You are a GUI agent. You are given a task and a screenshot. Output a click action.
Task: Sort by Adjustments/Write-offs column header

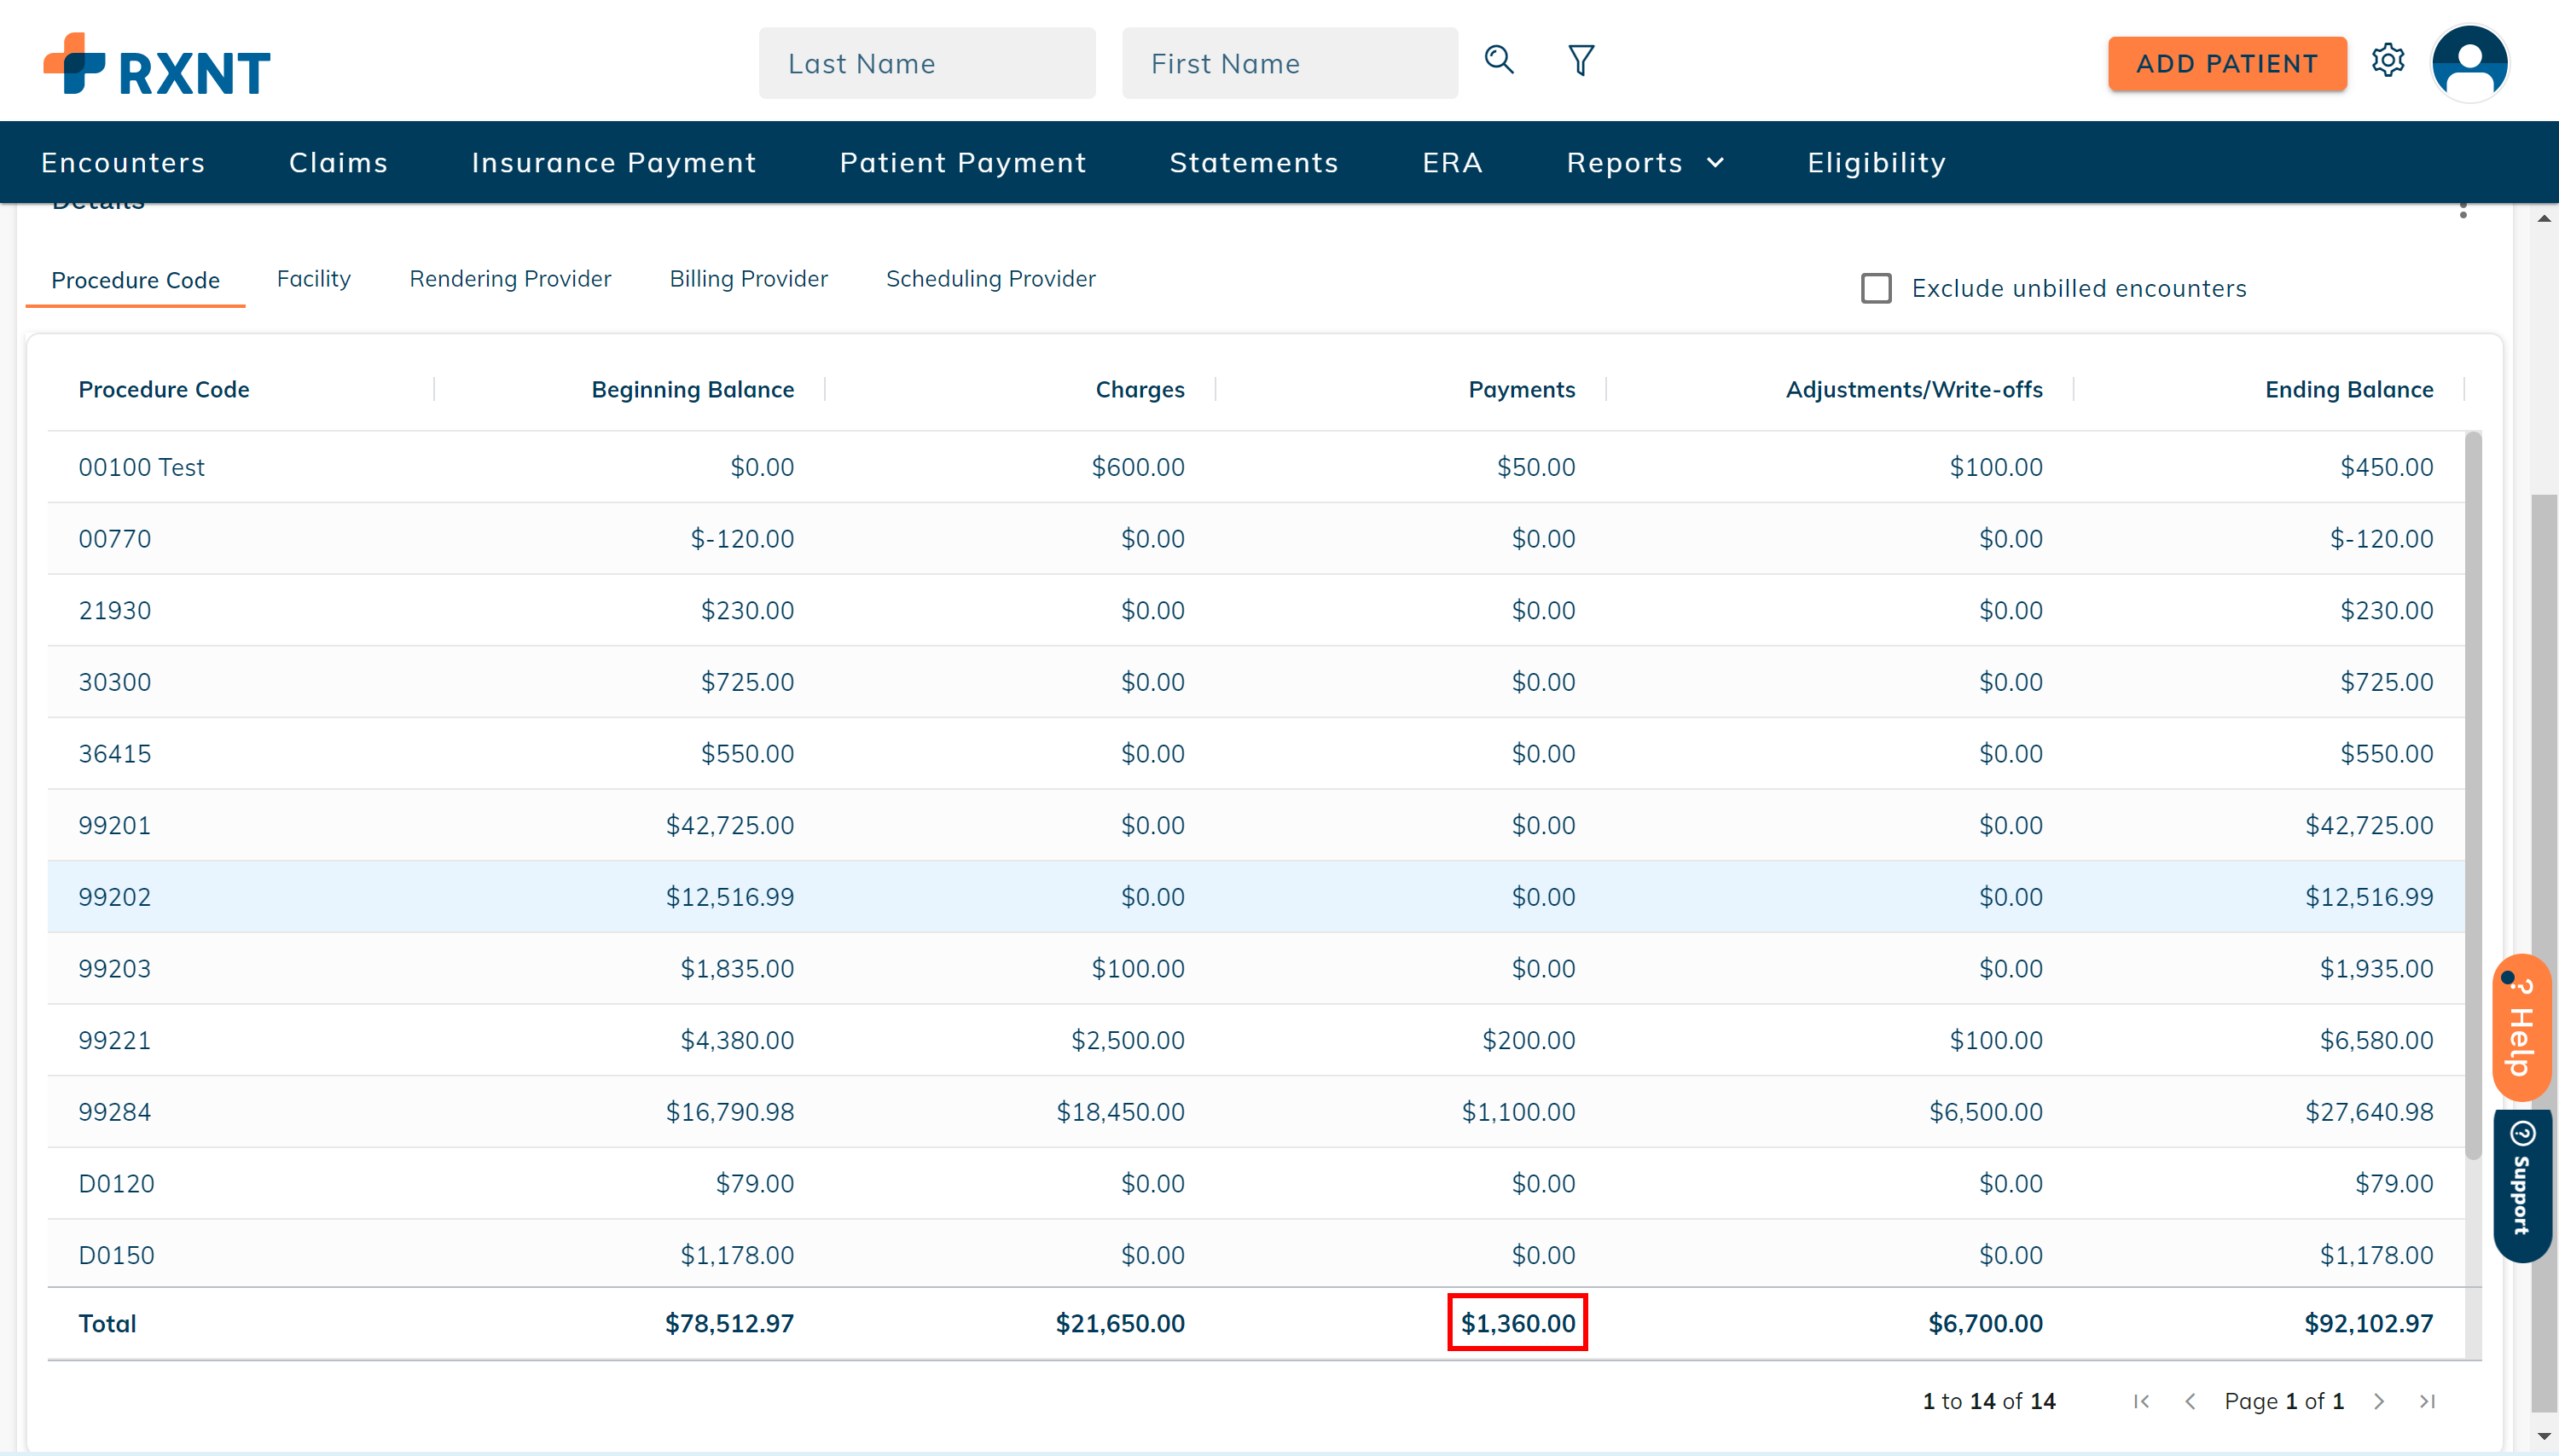coord(1914,389)
